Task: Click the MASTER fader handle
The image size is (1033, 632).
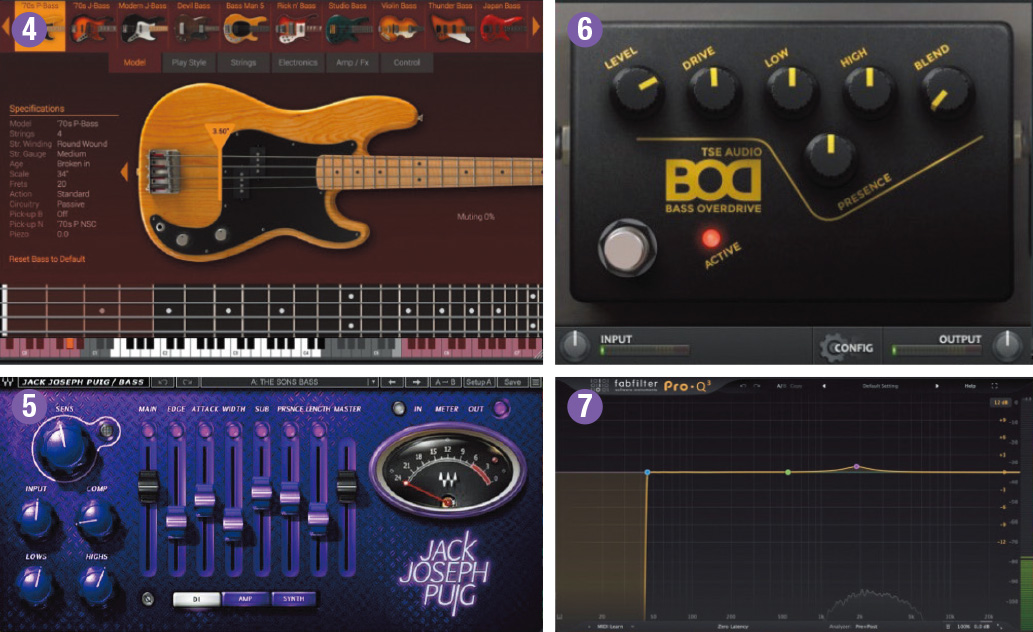Action: [347, 486]
